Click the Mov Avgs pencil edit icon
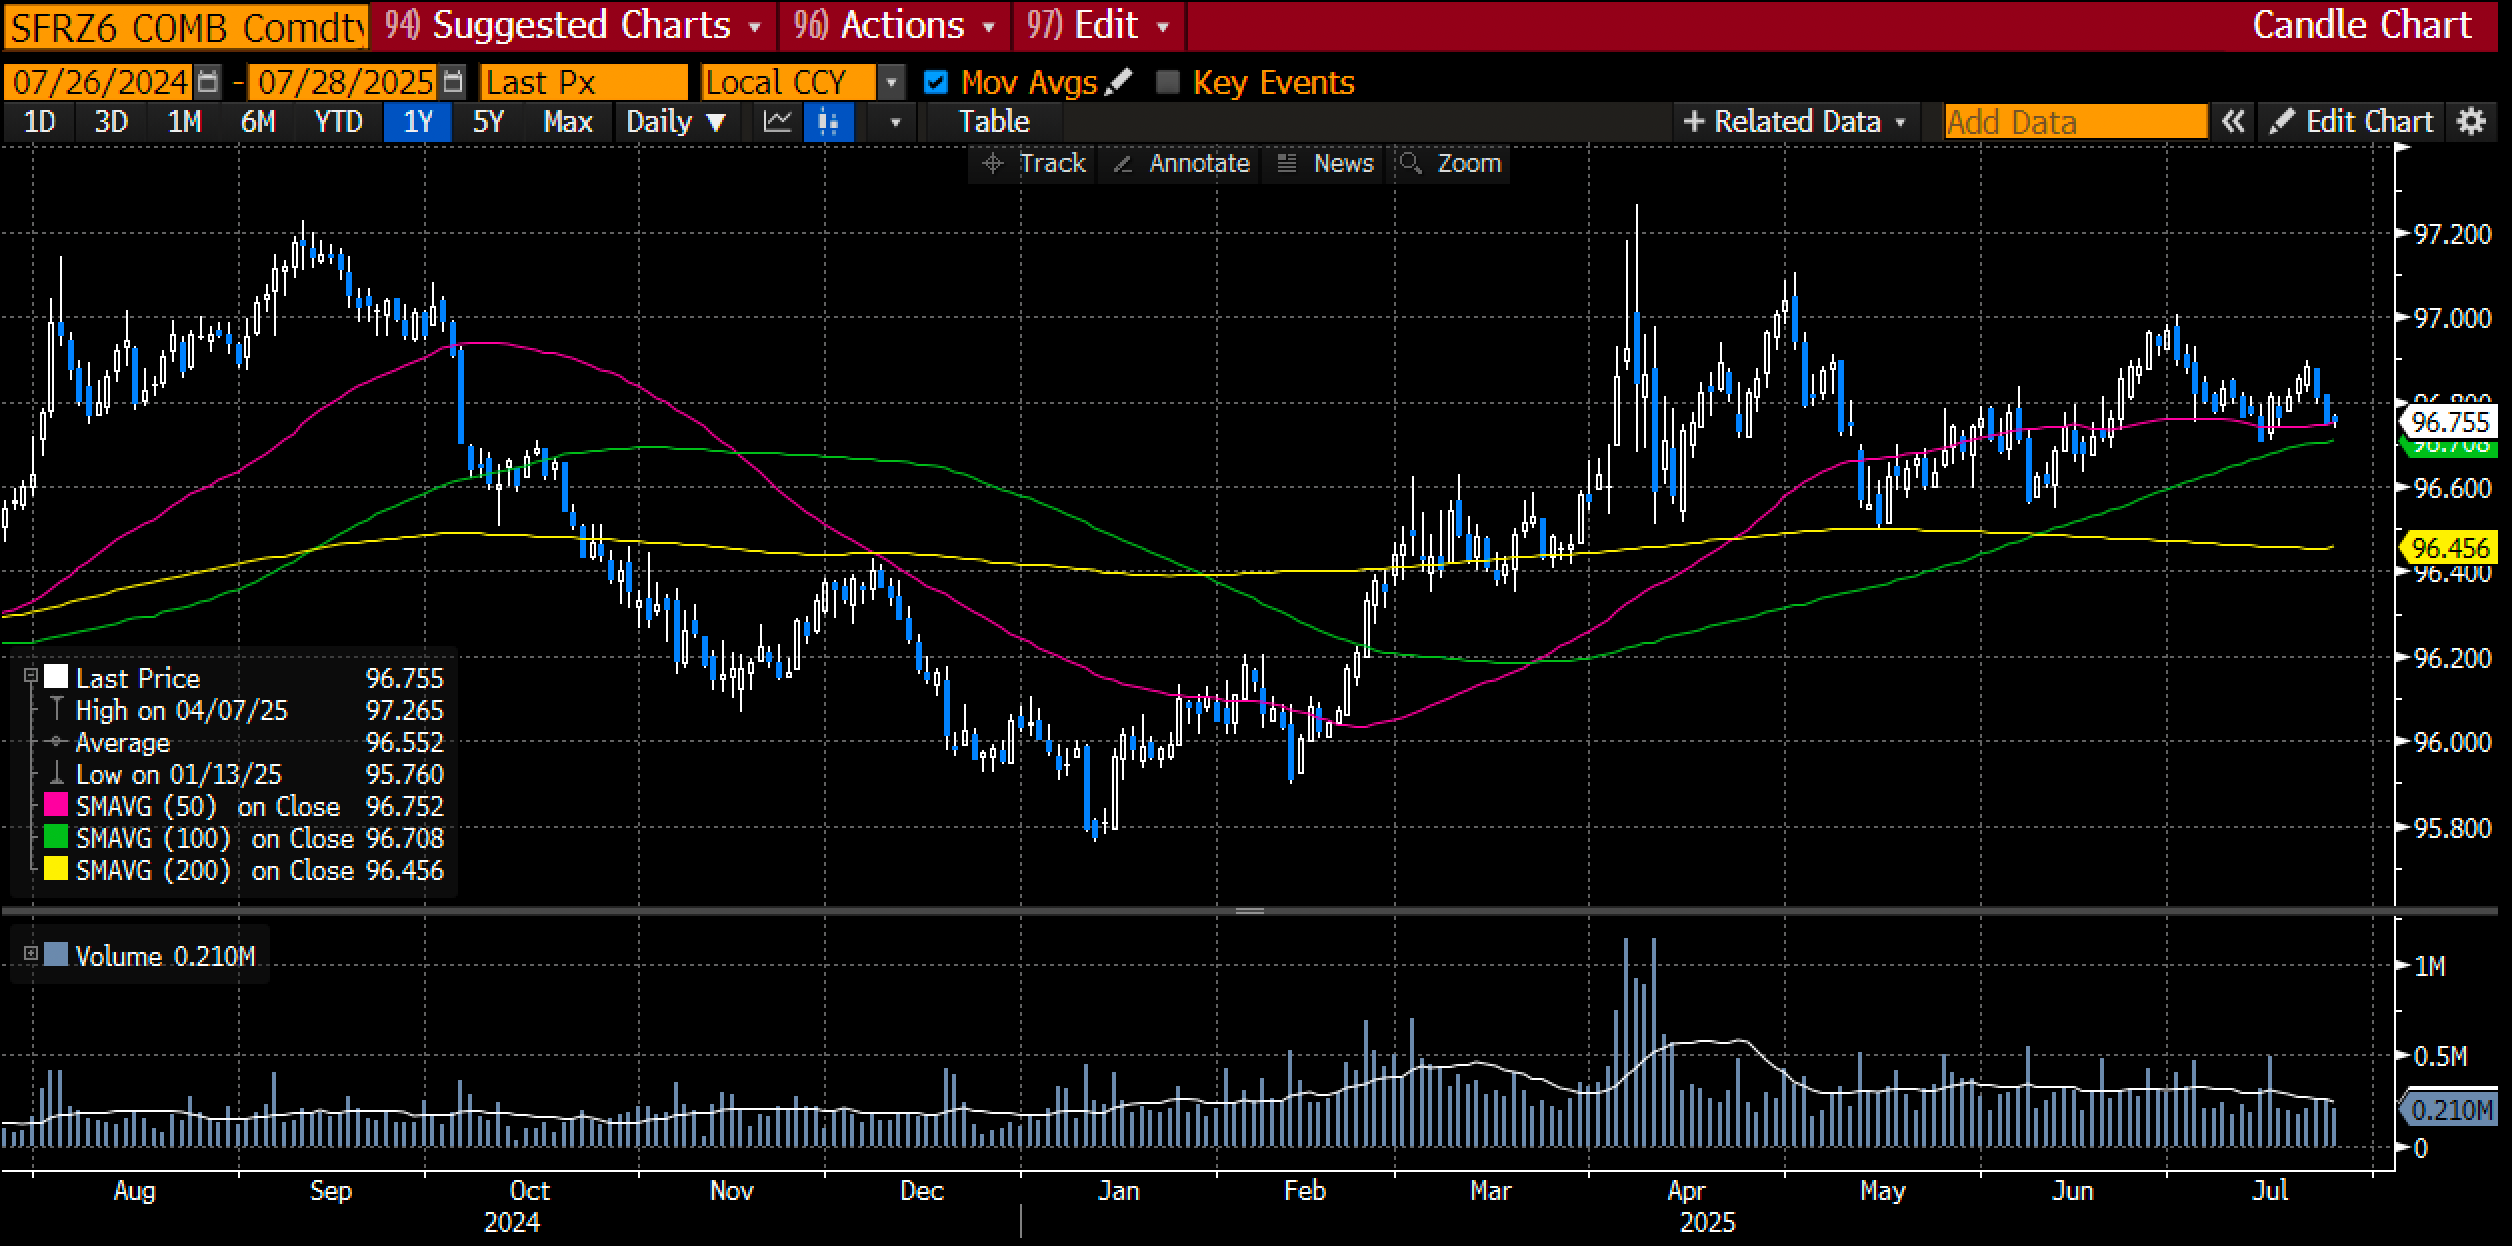The image size is (2512, 1246). pyautogui.click(x=1119, y=81)
